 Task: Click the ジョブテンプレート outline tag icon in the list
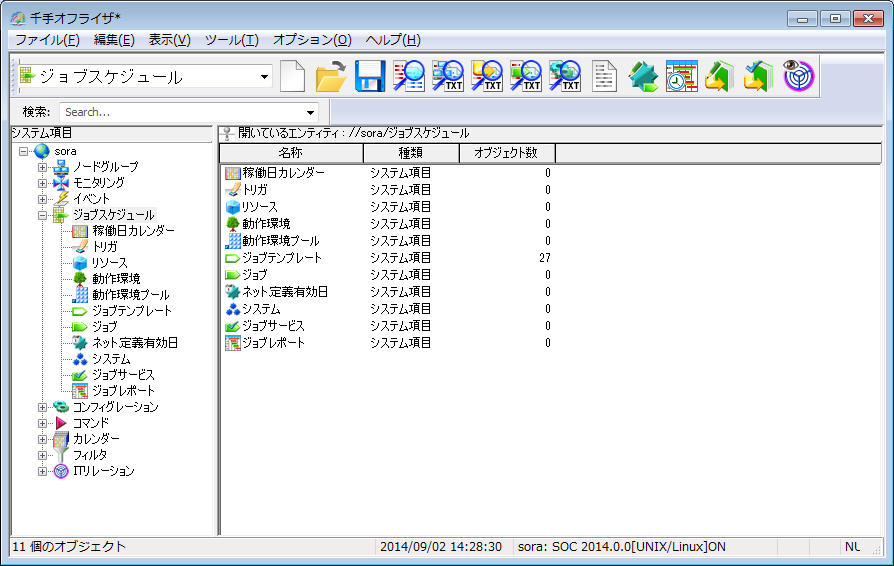233,258
